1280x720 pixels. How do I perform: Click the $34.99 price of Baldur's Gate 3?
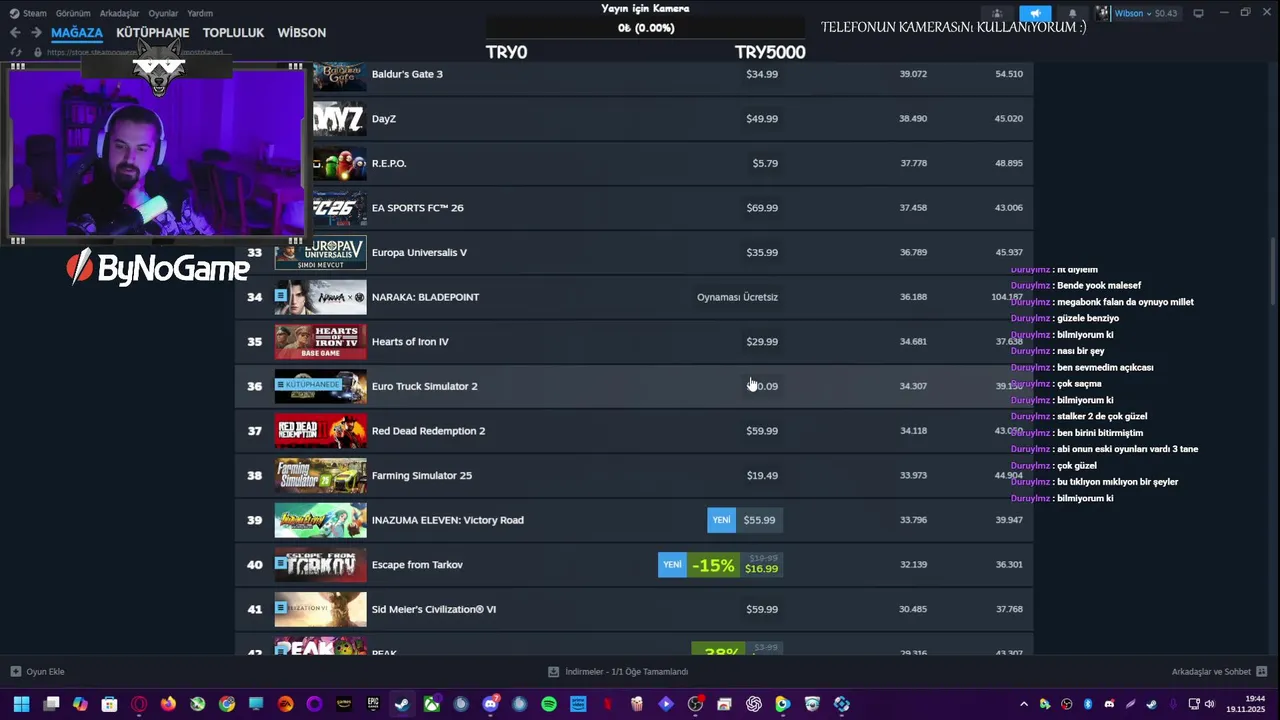coord(762,74)
